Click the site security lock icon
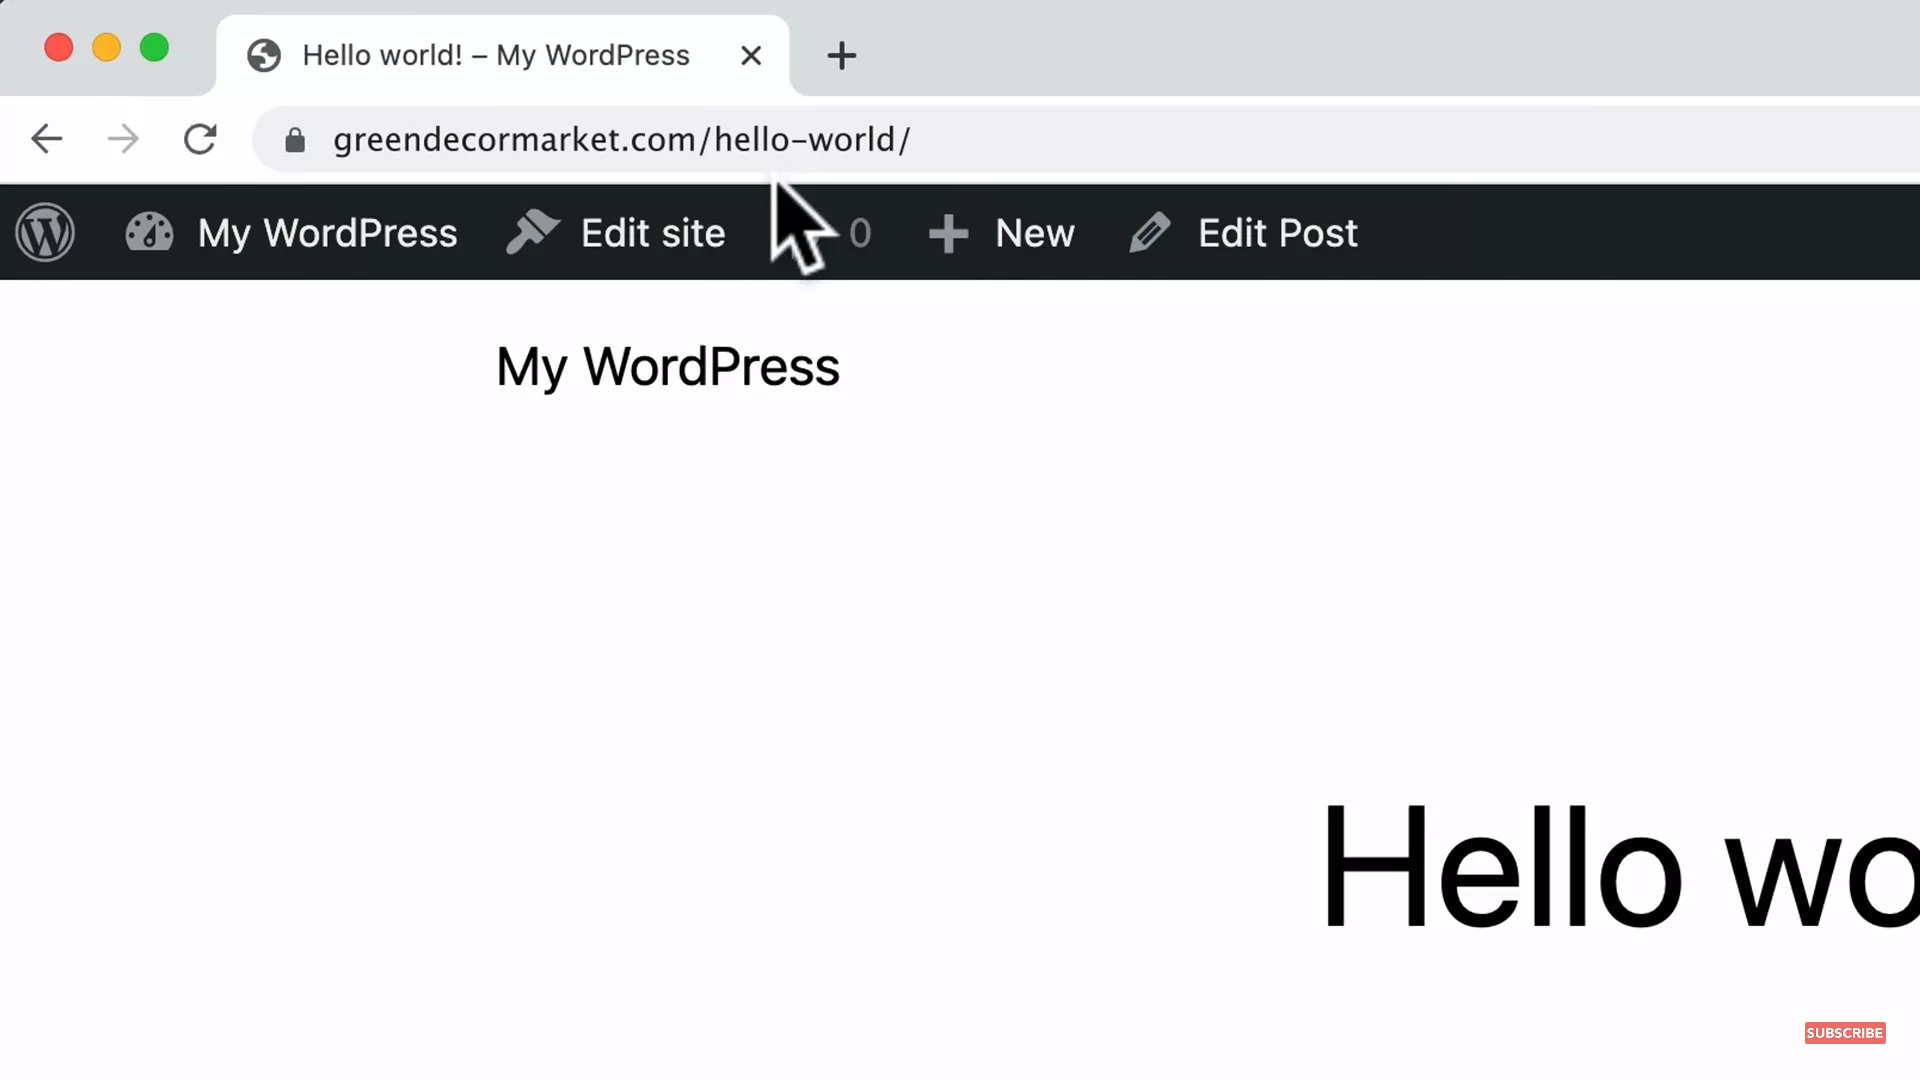 point(294,140)
